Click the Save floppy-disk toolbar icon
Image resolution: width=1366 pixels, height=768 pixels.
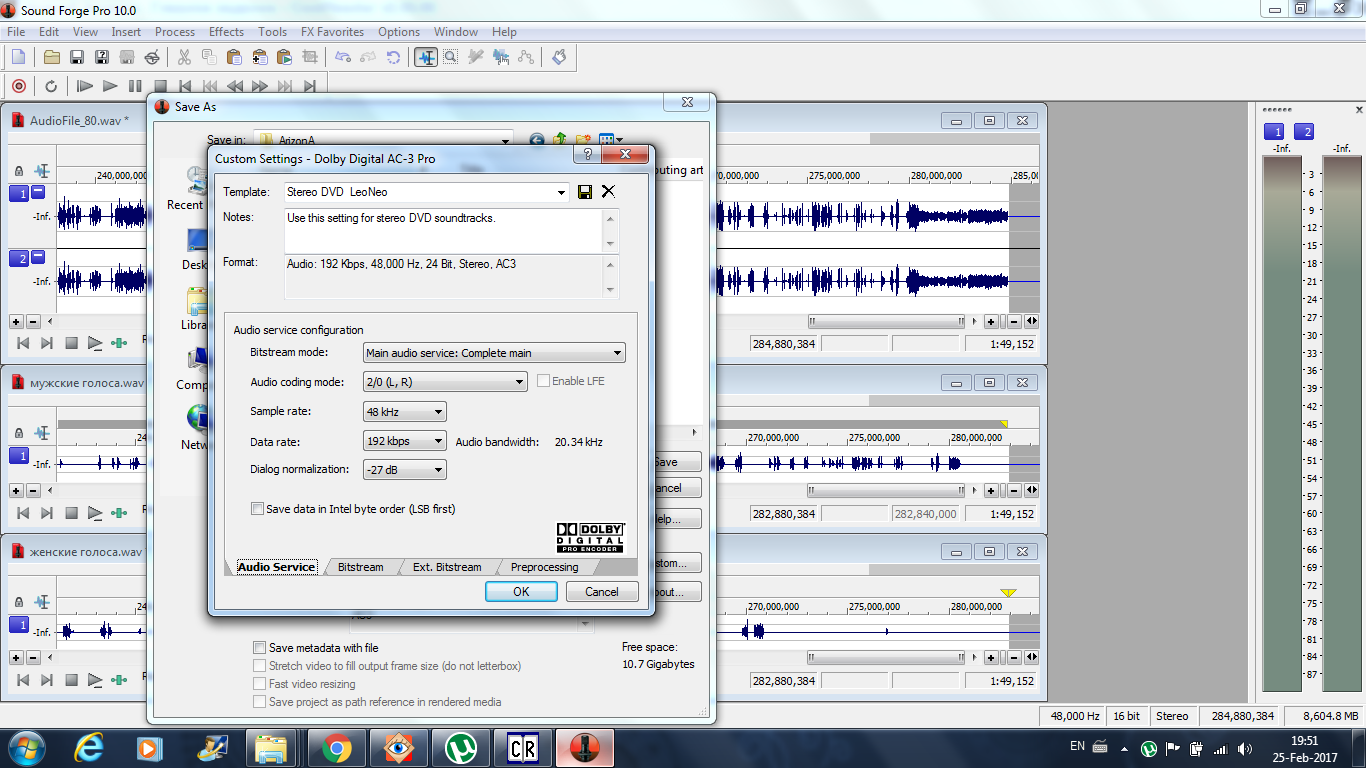point(77,57)
